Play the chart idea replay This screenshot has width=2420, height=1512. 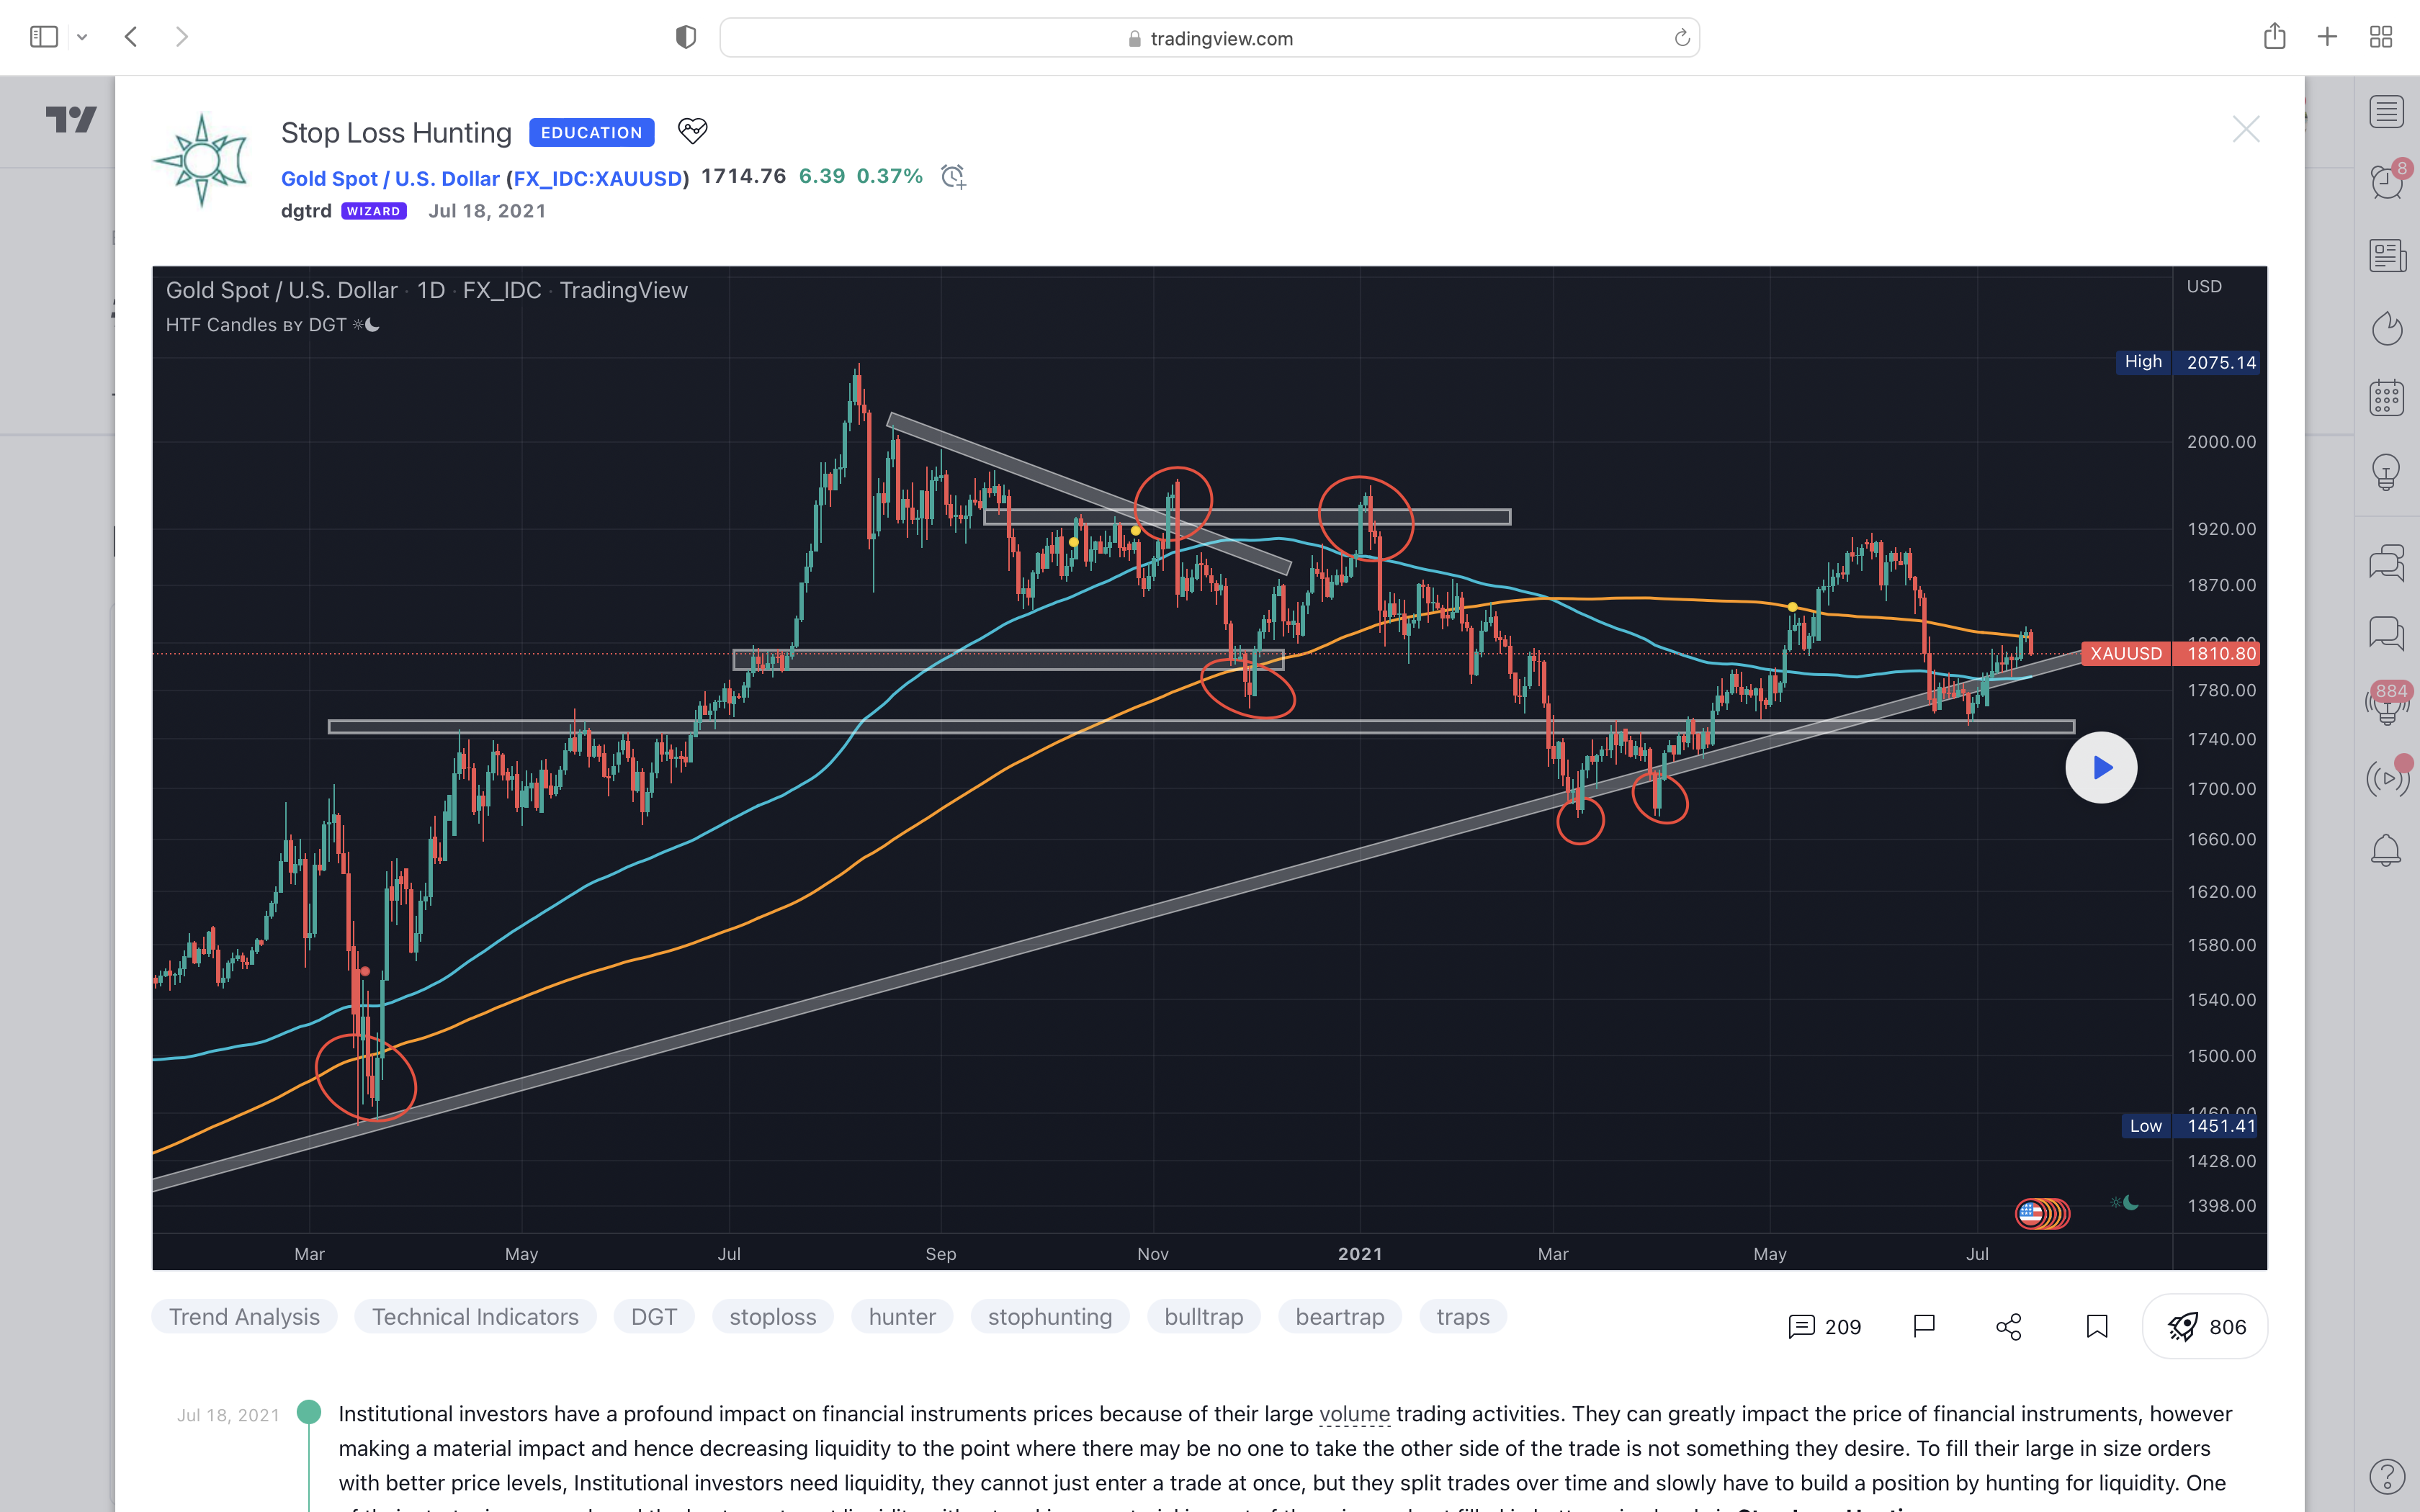[x=2101, y=768]
